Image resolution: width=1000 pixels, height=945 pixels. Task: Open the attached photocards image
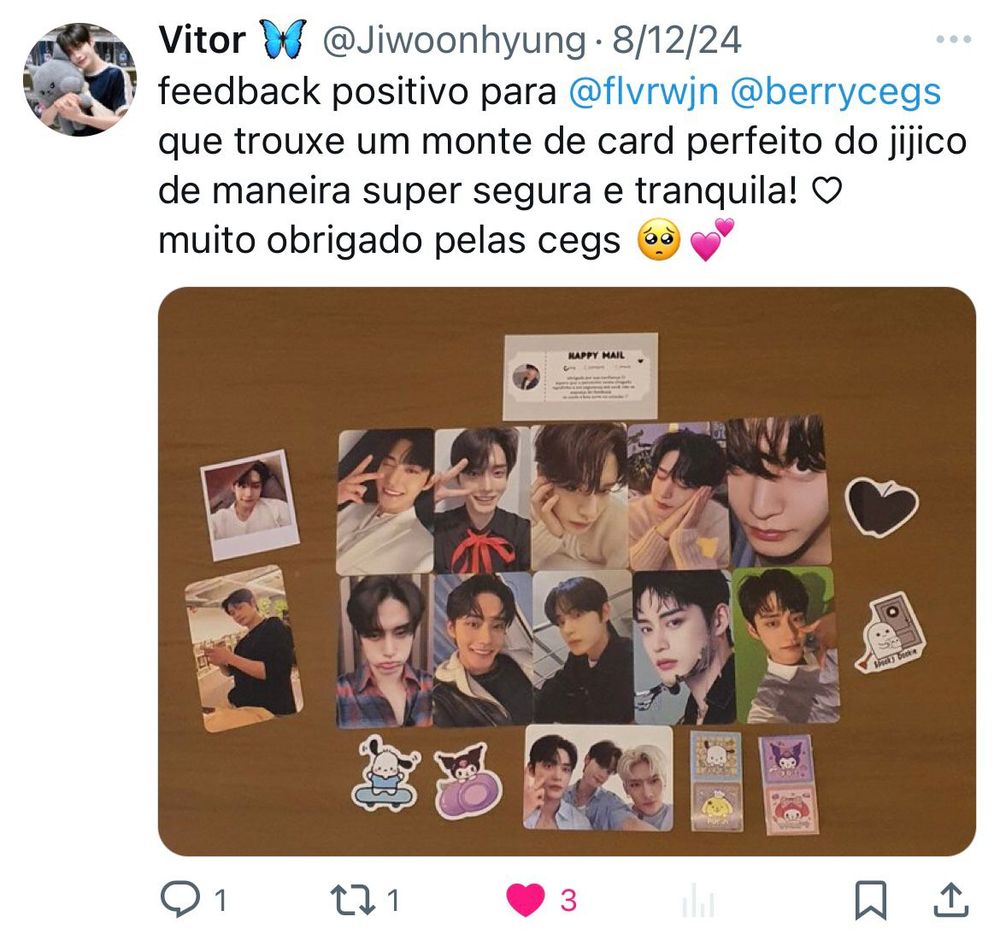(567, 571)
